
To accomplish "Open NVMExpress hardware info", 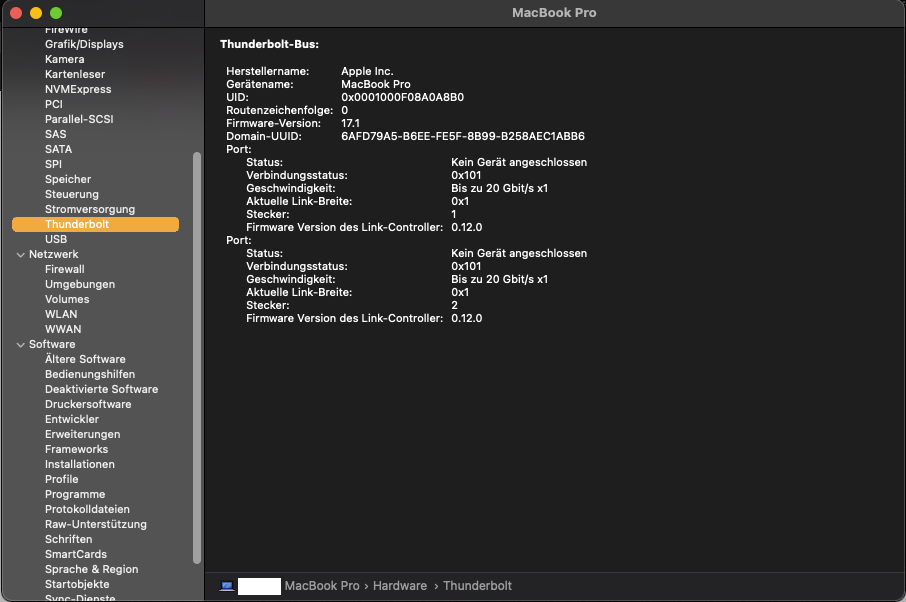I will pyautogui.click(x=78, y=90).
